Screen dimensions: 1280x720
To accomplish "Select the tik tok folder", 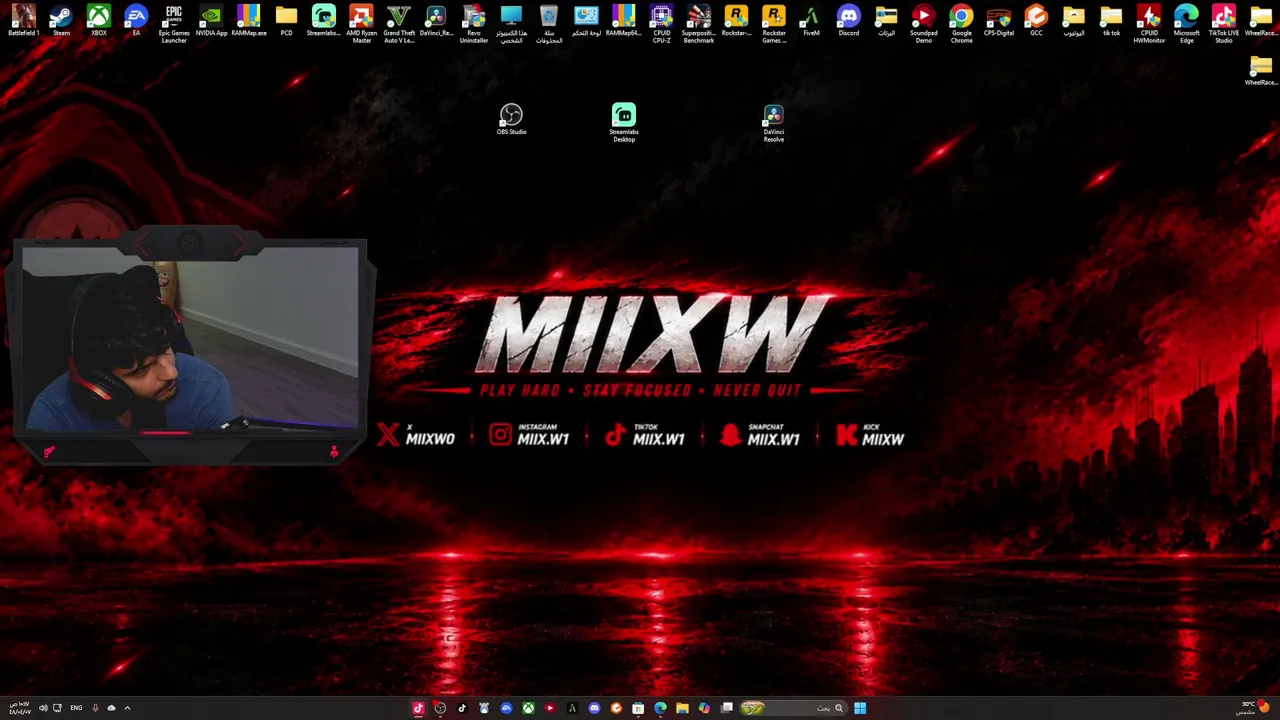I will tap(1111, 21).
